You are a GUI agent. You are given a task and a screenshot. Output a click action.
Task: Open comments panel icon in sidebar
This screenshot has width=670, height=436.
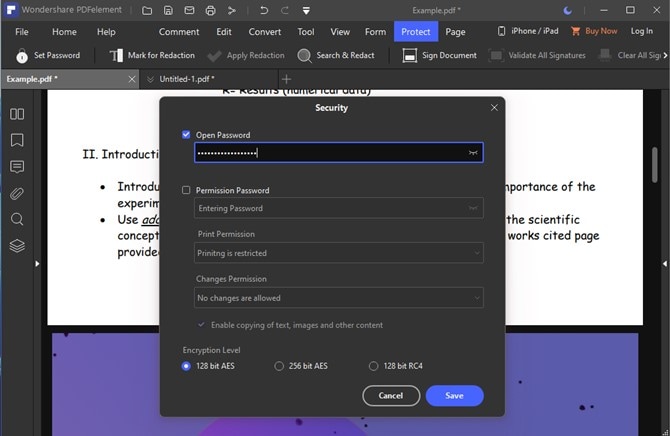pyautogui.click(x=17, y=167)
